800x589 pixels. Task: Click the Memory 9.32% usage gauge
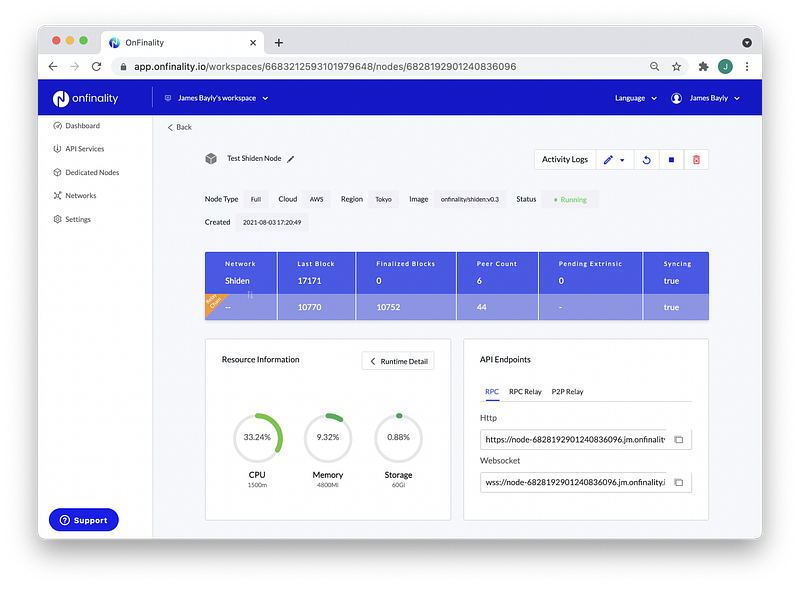pyautogui.click(x=328, y=437)
